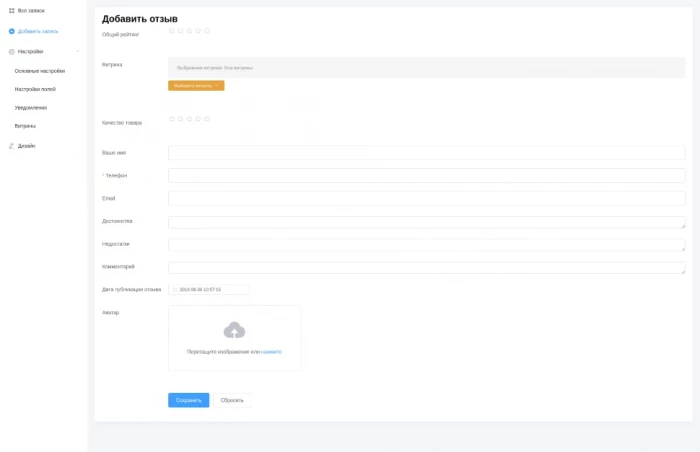Set Общий рейтинг to five stars
Viewport: 700px width, 452px height.
[x=207, y=31]
